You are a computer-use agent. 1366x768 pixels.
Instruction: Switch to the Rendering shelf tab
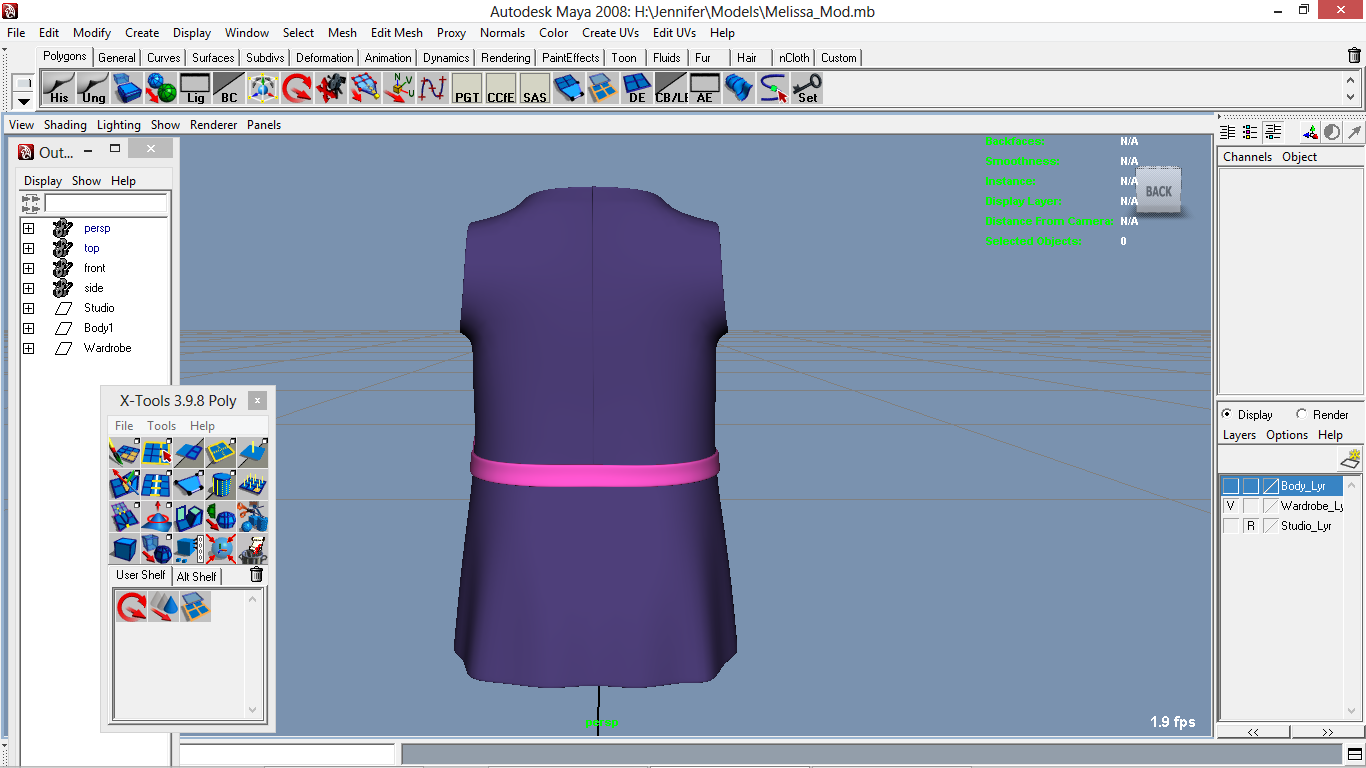pyautogui.click(x=505, y=58)
